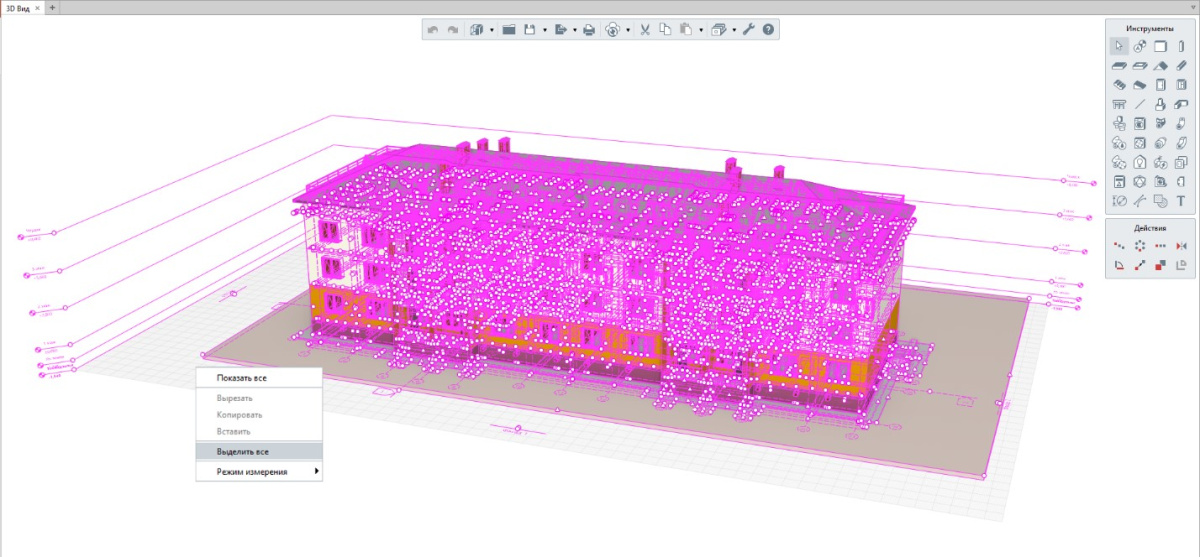Expand the save button dropdown arrow
The image size is (1200, 557).
pyautogui.click(x=544, y=30)
